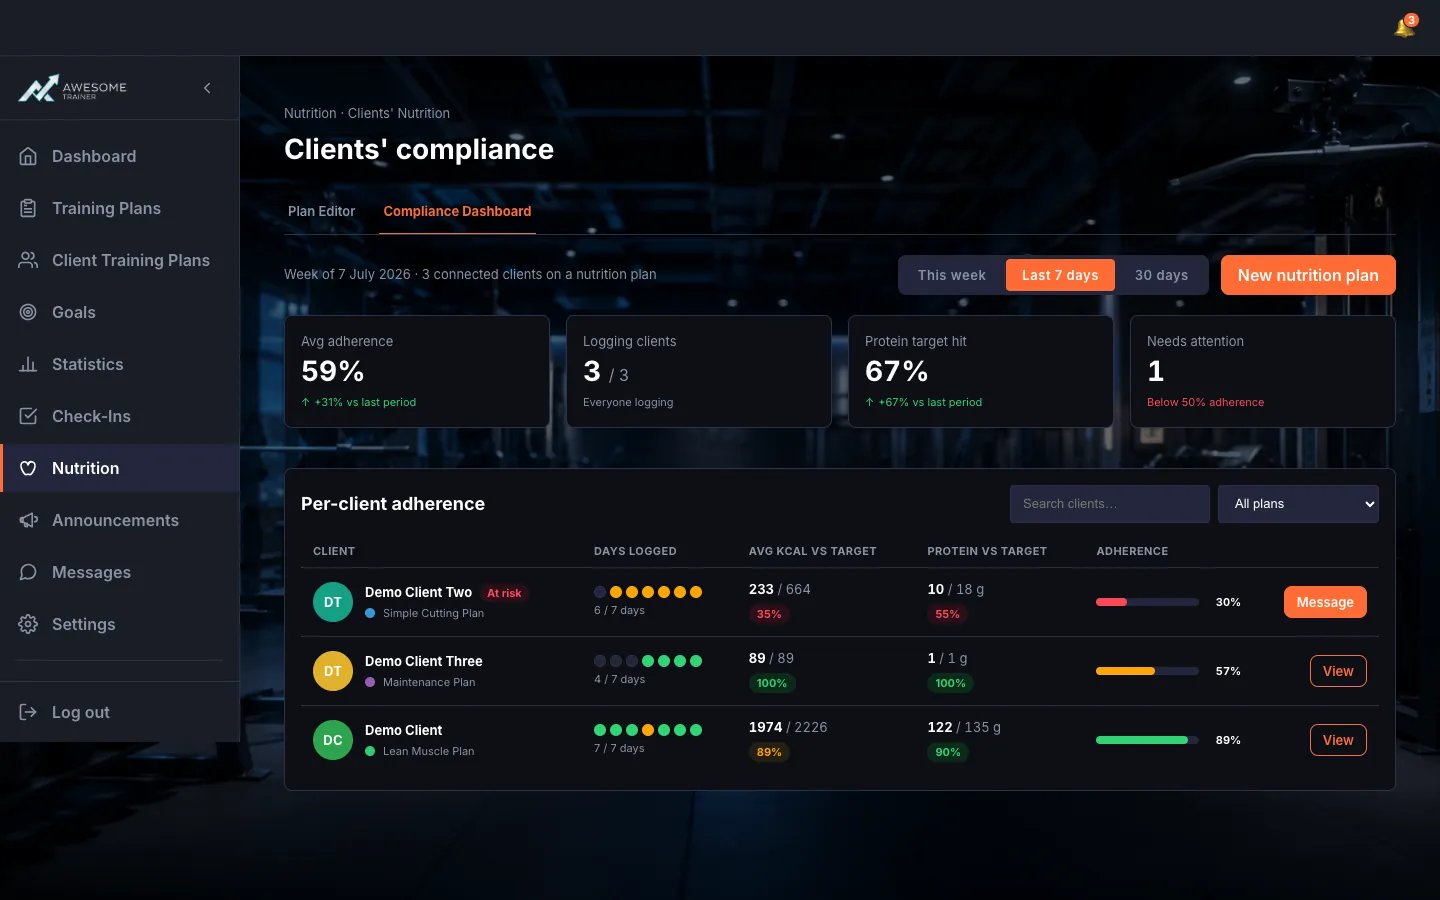
Task: Click the Check-Ins checkbox icon
Action: (28, 416)
